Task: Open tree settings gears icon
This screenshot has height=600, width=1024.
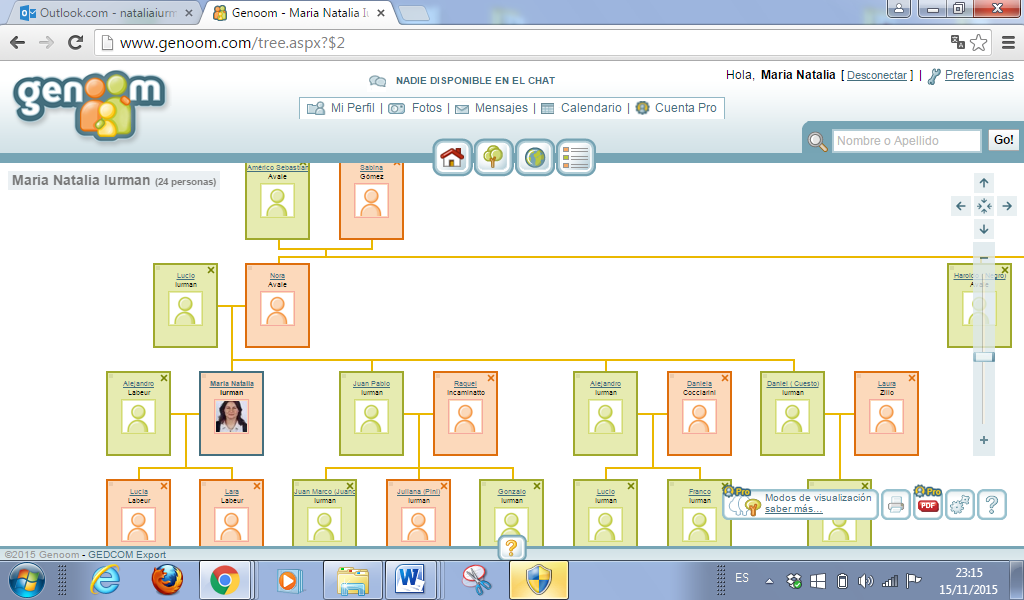Action: [x=960, y=505]
